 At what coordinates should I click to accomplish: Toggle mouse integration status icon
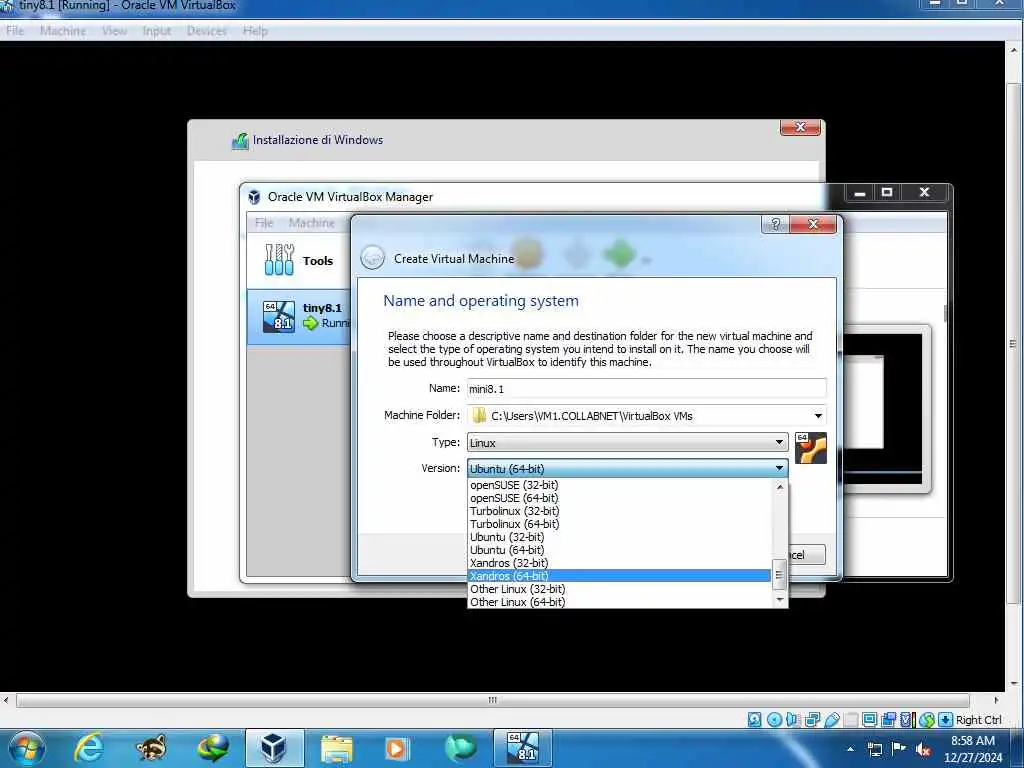tap(927, 720)
